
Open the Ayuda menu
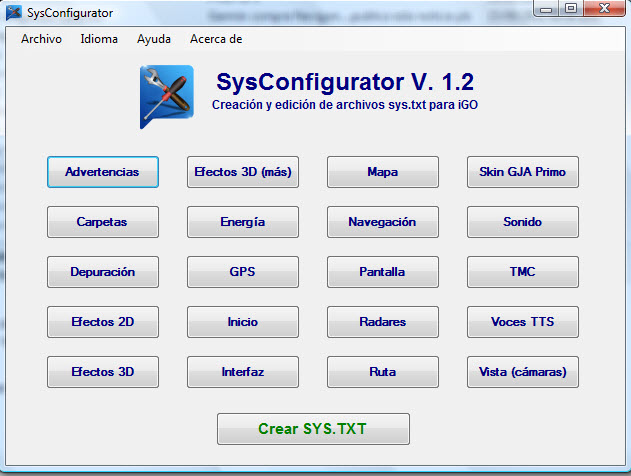pyautogui.click(x=154, y=39)
